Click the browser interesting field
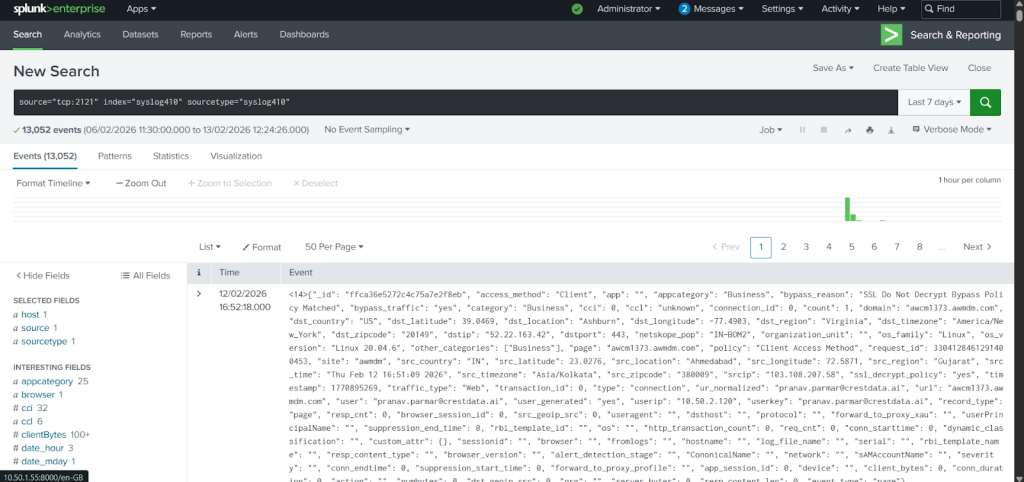The image size is (1024, 482). [x=38, y=394]
